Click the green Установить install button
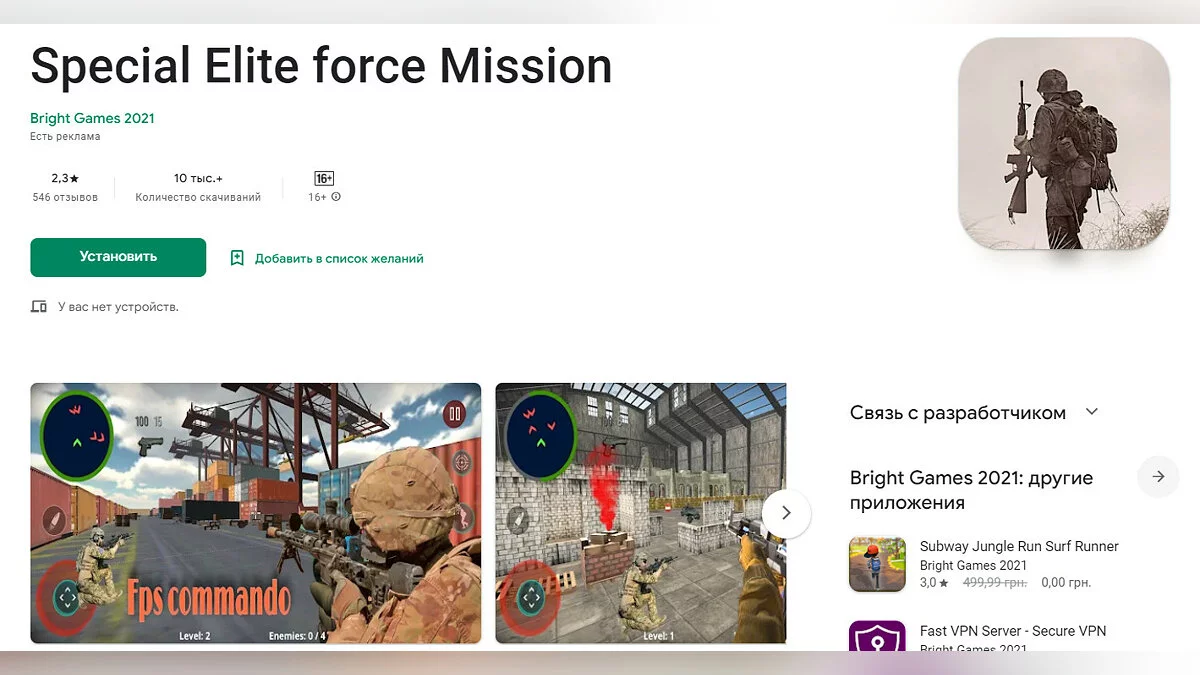1200x675 pixels. point(118,257)
